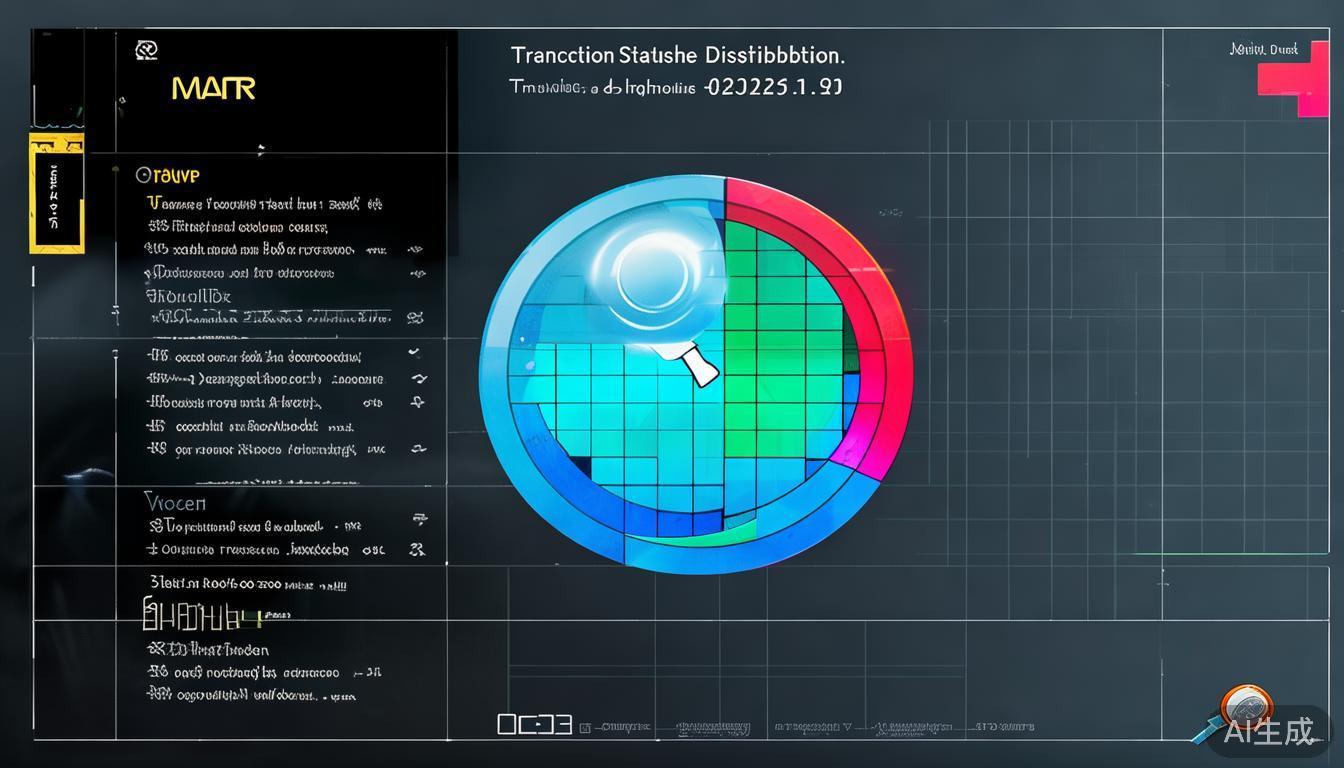Viewport: 1344px width, 768px height.
Task: Expand the Vrocen section heading
Action: tap(175, 502)
